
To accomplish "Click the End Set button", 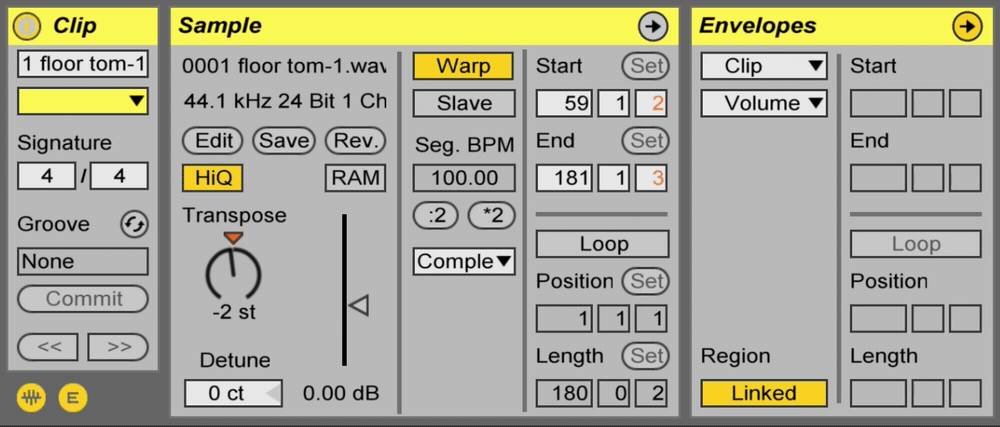I will point(645,140).
